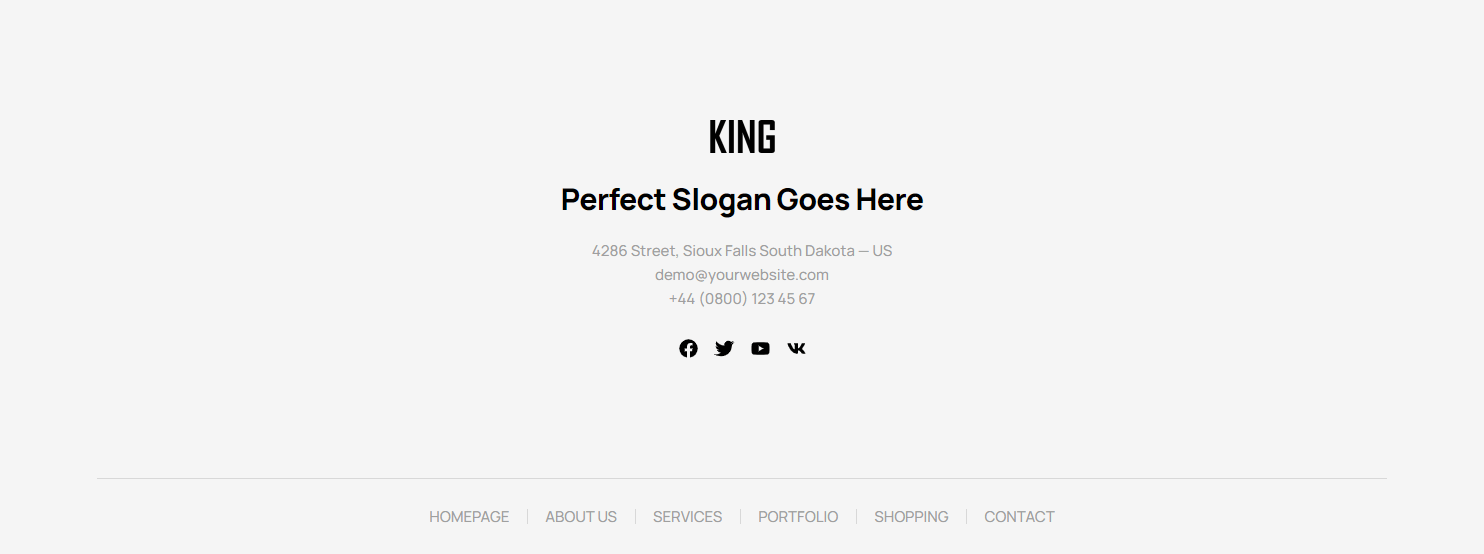The width and height of the screenshot is (1484, 554).
Task: Visit the SHOPPING footer link
Action: [x=911, y=517]
